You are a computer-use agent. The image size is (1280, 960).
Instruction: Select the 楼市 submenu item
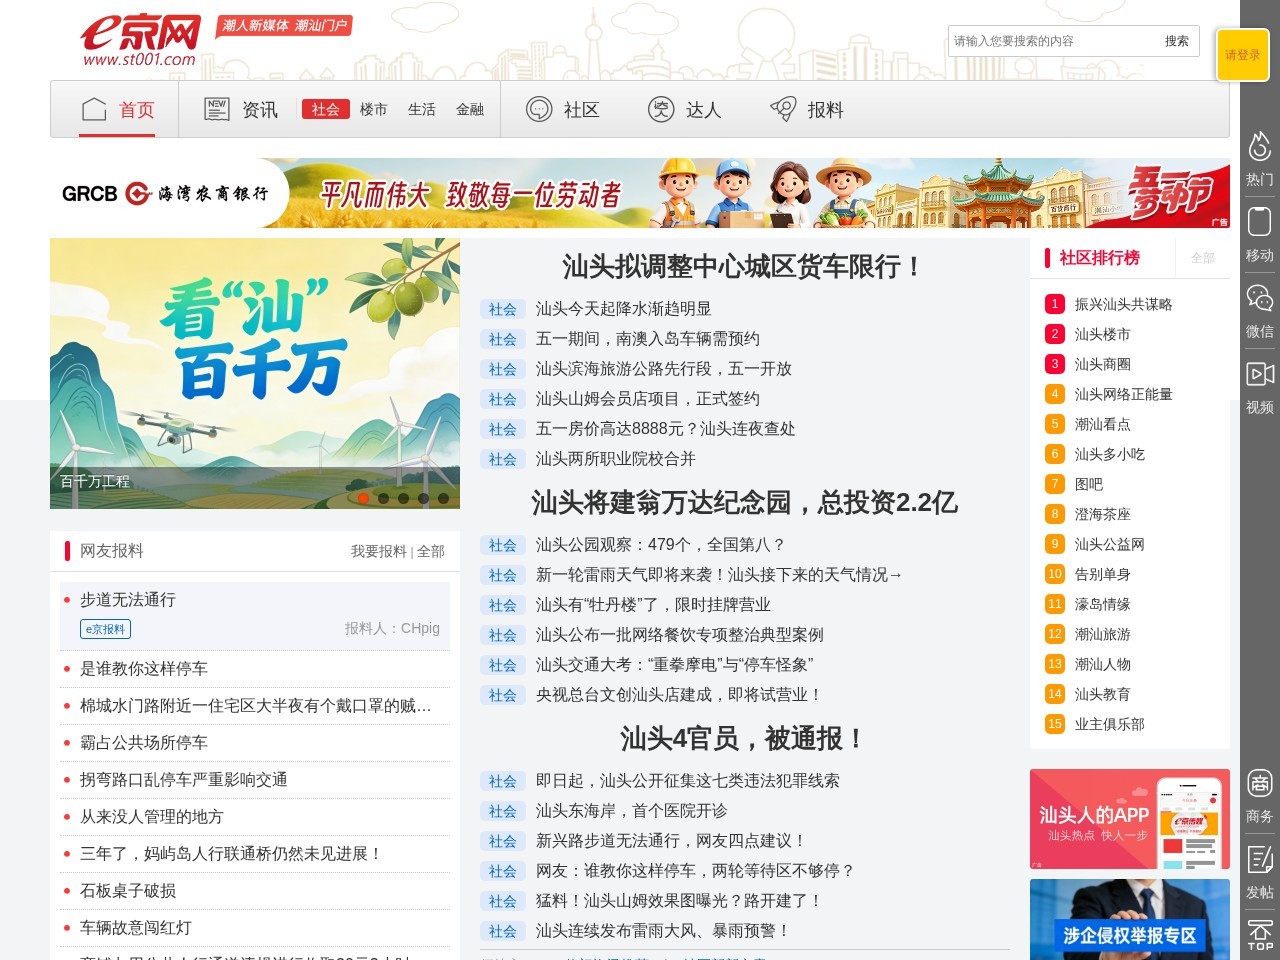[374, 109]
